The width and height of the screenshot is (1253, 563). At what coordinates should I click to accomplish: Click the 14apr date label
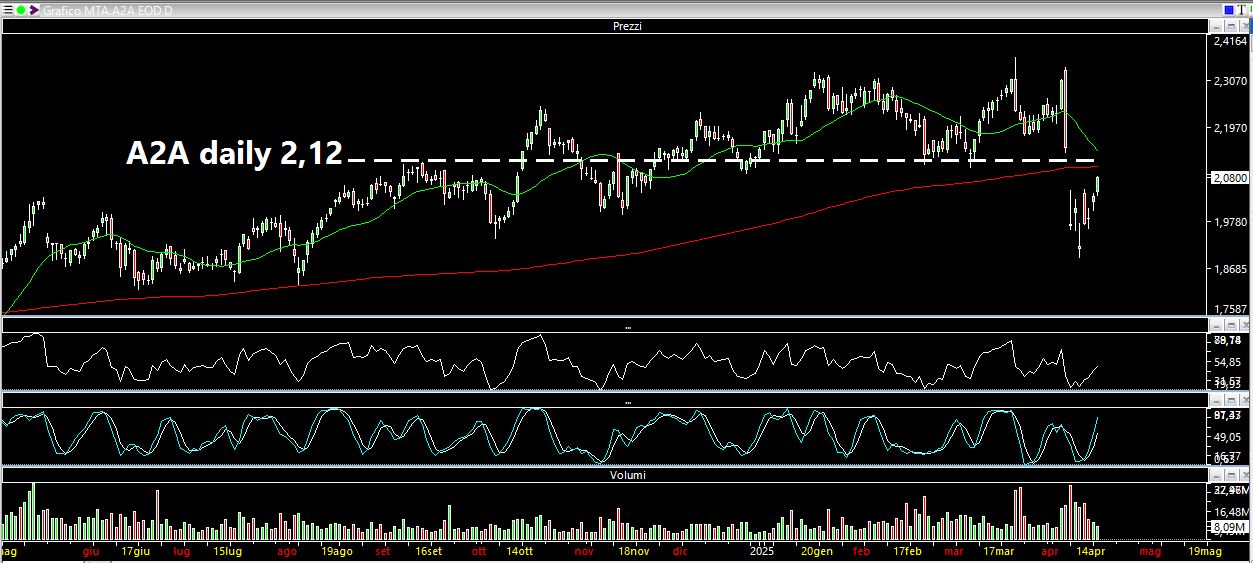(1092, 551)
